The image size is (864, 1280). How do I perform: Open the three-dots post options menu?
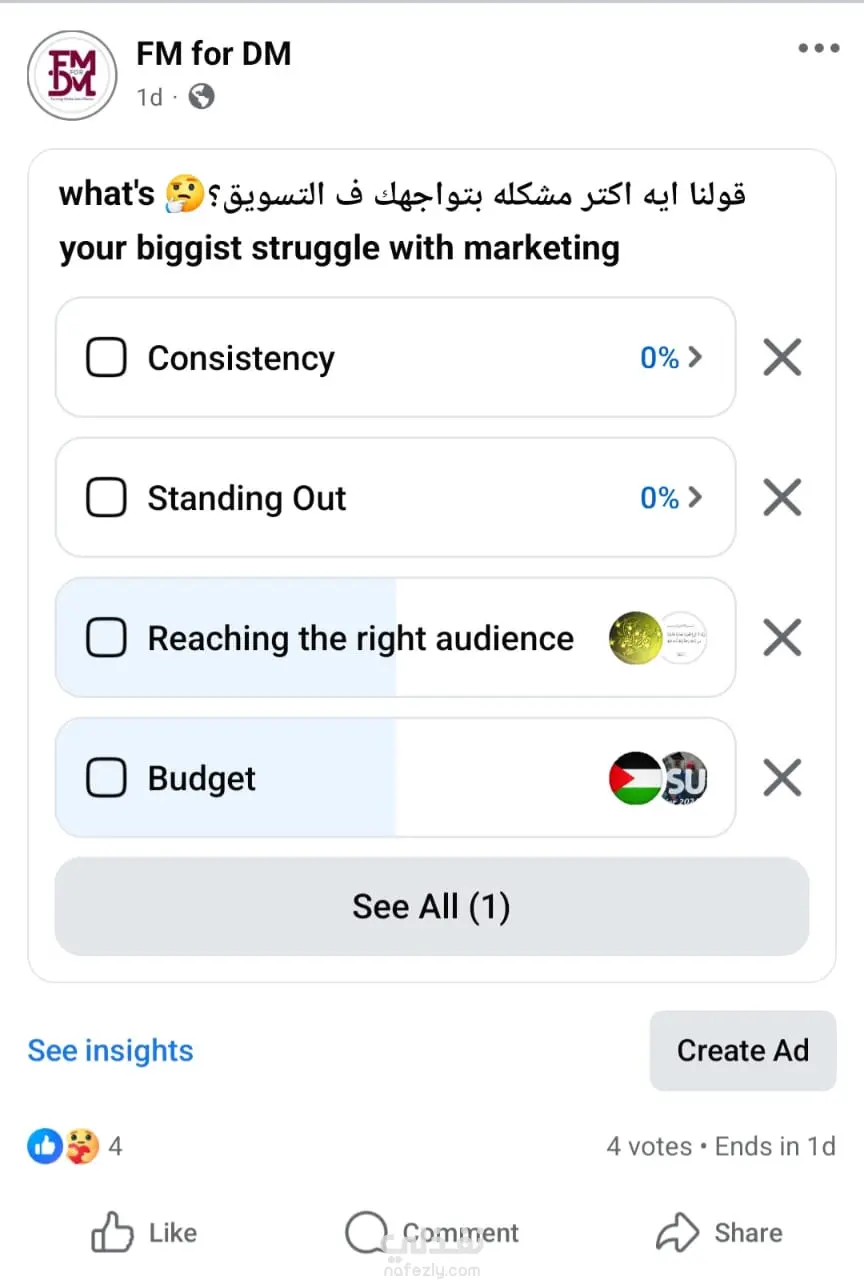(x=819, y=48)
